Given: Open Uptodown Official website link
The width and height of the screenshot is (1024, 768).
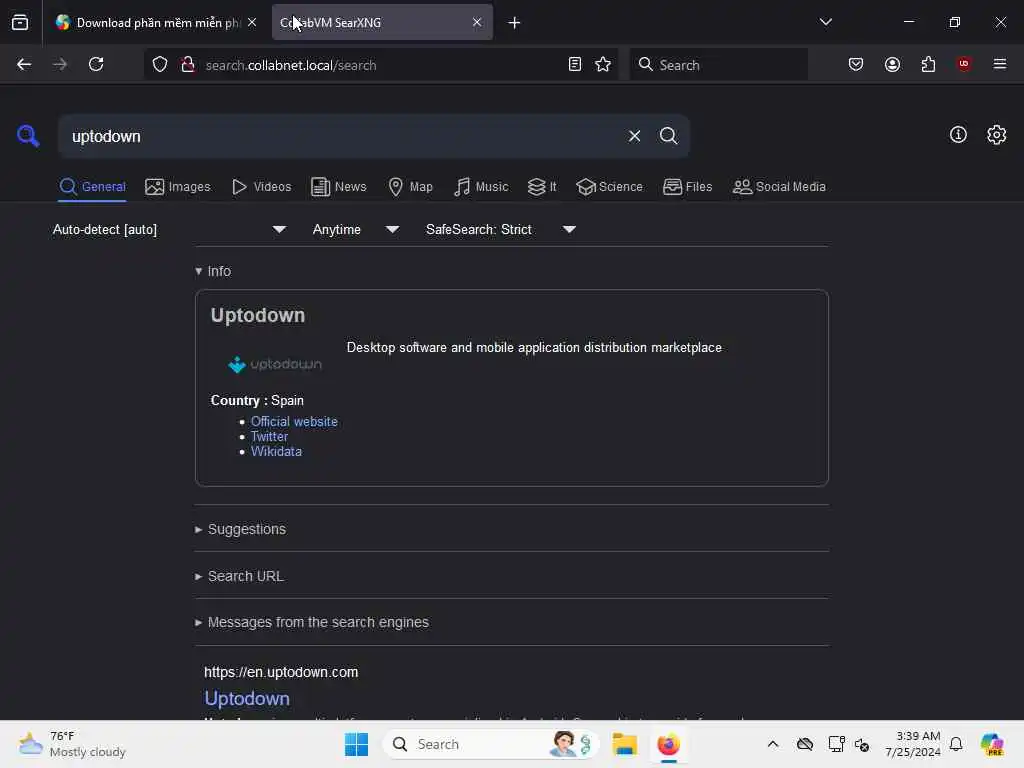Looking at the screenshot, I should pos(294,421).
